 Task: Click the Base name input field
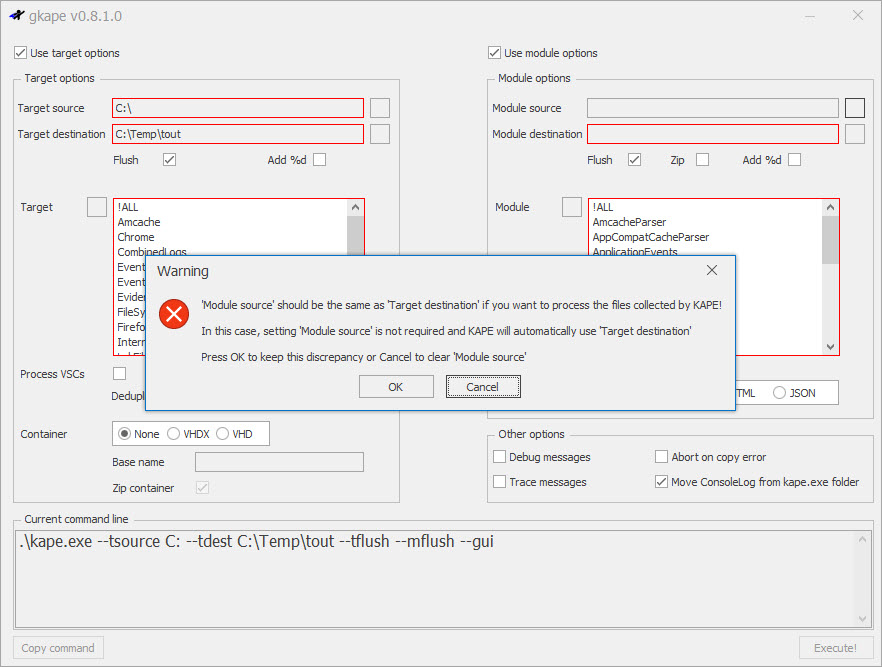(x=280, y=462)
